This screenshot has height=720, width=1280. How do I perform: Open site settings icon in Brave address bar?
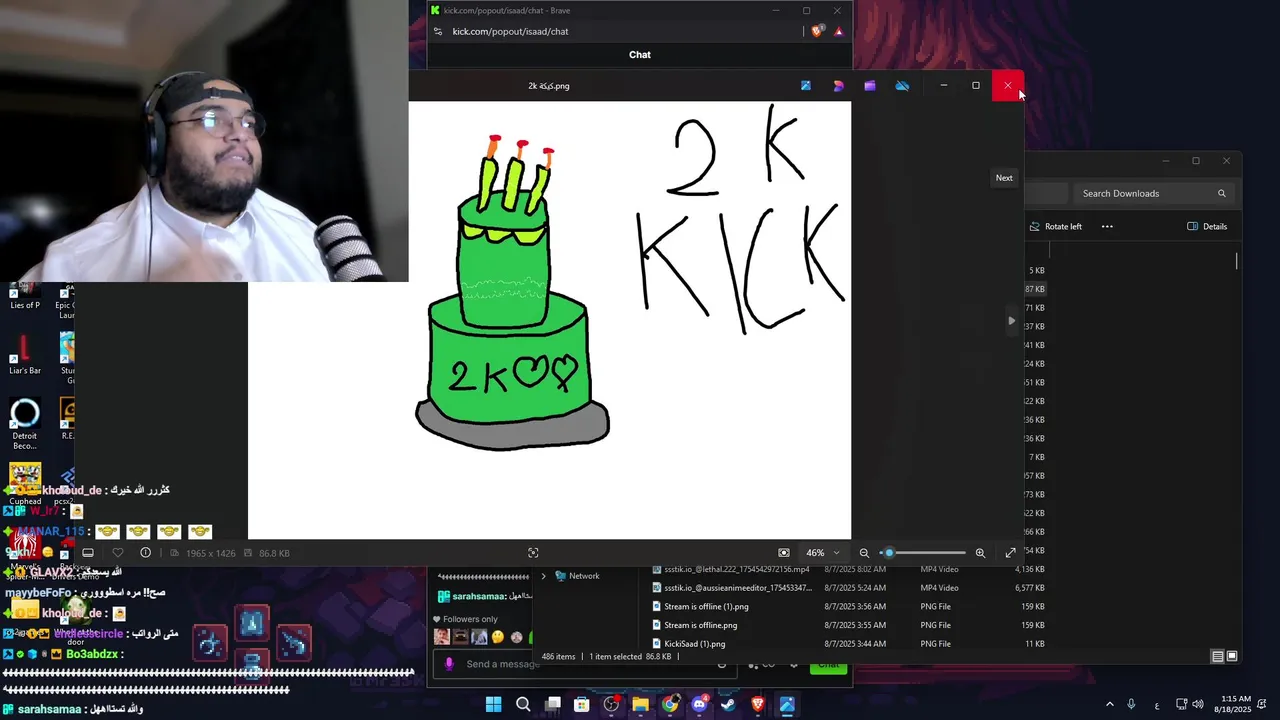[x=438, y=31]
